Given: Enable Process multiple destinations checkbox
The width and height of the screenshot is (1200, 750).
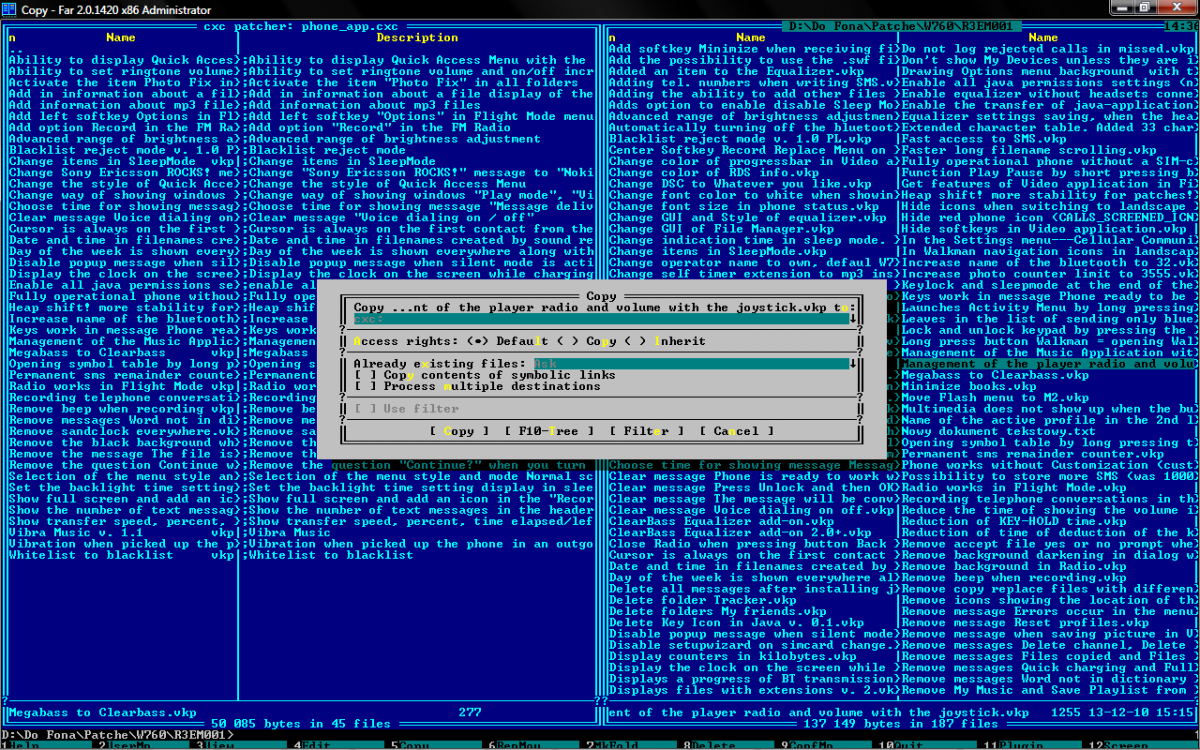Looking at the screenshot, I should coord(477,386).
